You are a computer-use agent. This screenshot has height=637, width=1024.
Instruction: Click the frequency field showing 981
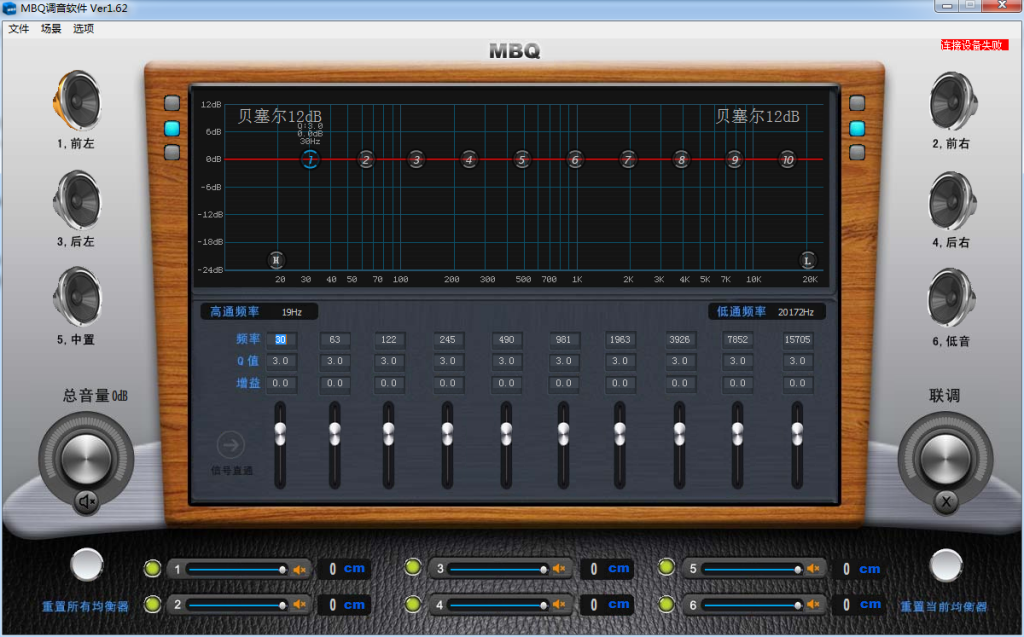click(563, 340)
